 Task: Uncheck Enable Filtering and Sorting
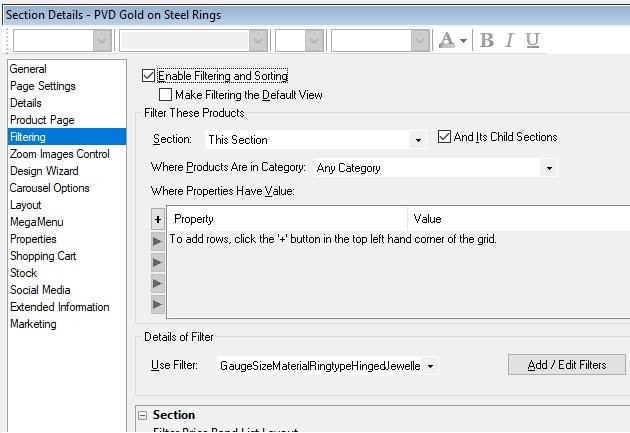[149, 76]
